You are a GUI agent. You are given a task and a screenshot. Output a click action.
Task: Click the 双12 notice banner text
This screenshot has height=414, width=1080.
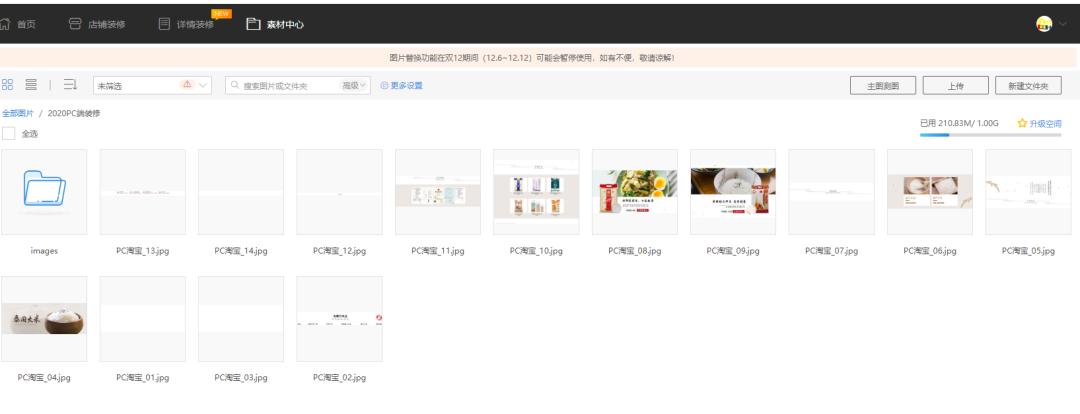(x=532, y=58)
